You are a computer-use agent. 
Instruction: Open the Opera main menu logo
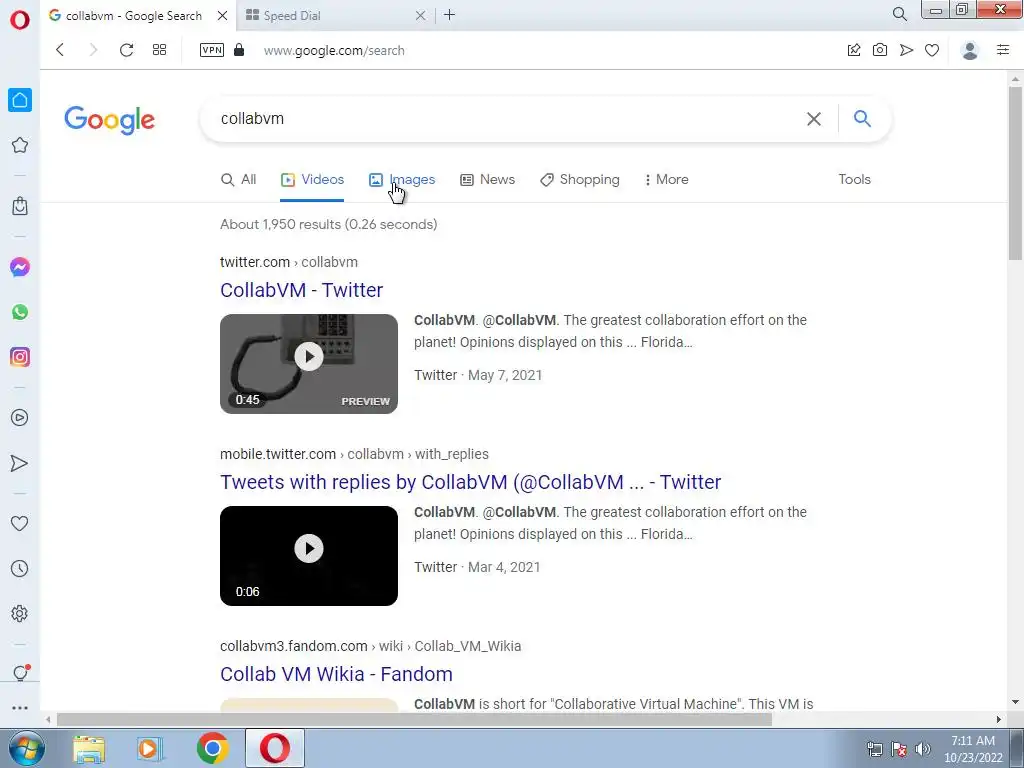click(x=20, y=20)
